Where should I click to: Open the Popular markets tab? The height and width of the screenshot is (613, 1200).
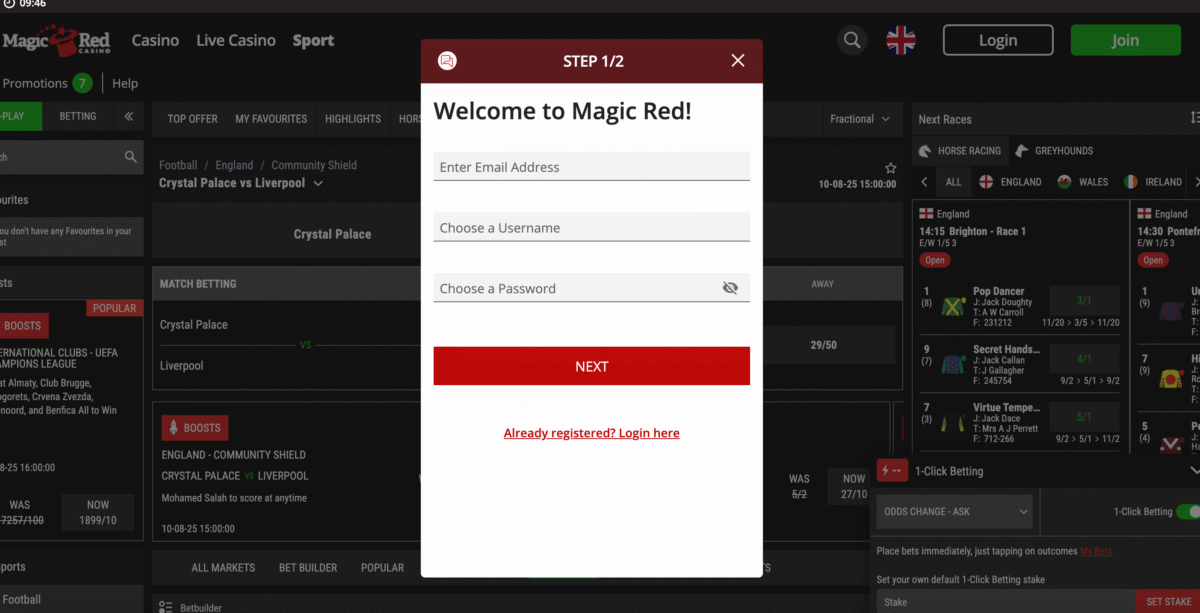click(382, 567)
